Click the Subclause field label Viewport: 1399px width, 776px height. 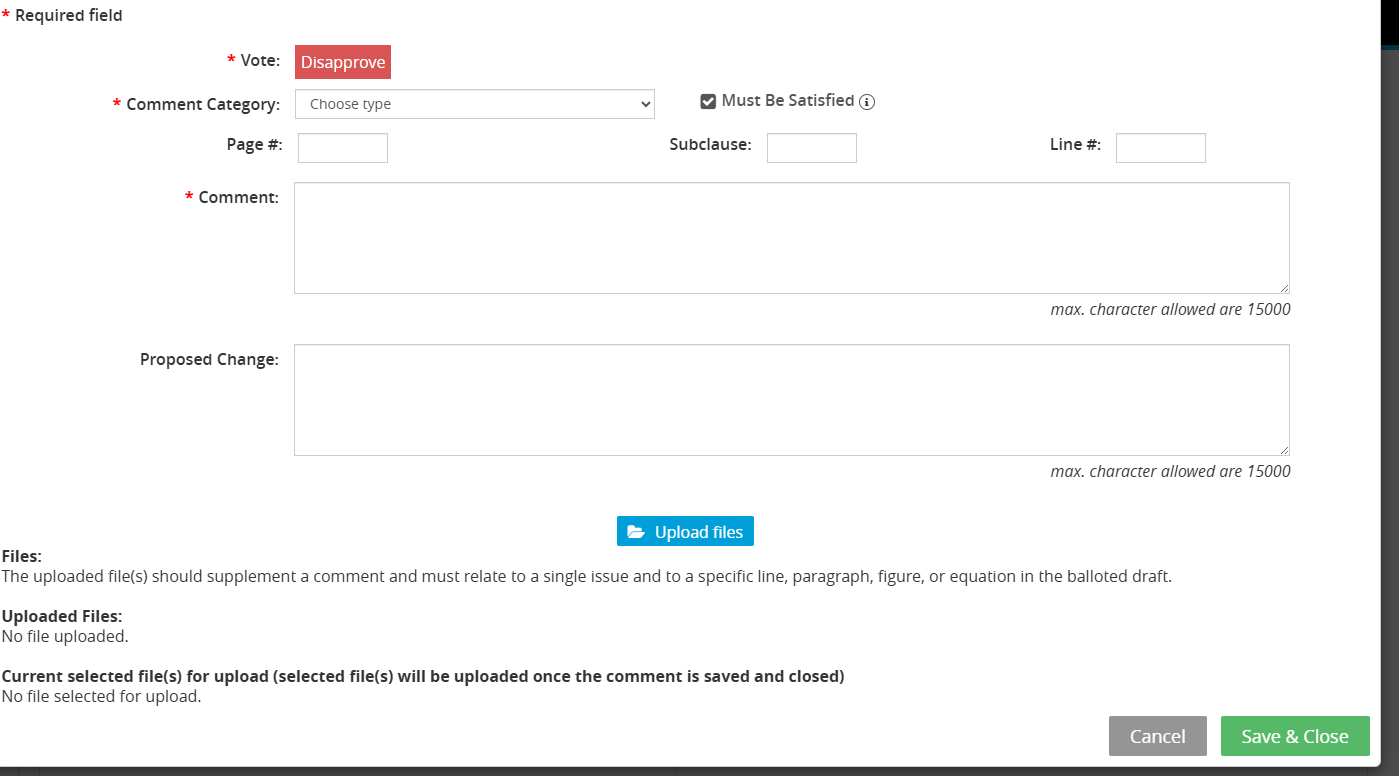[710, 145]
